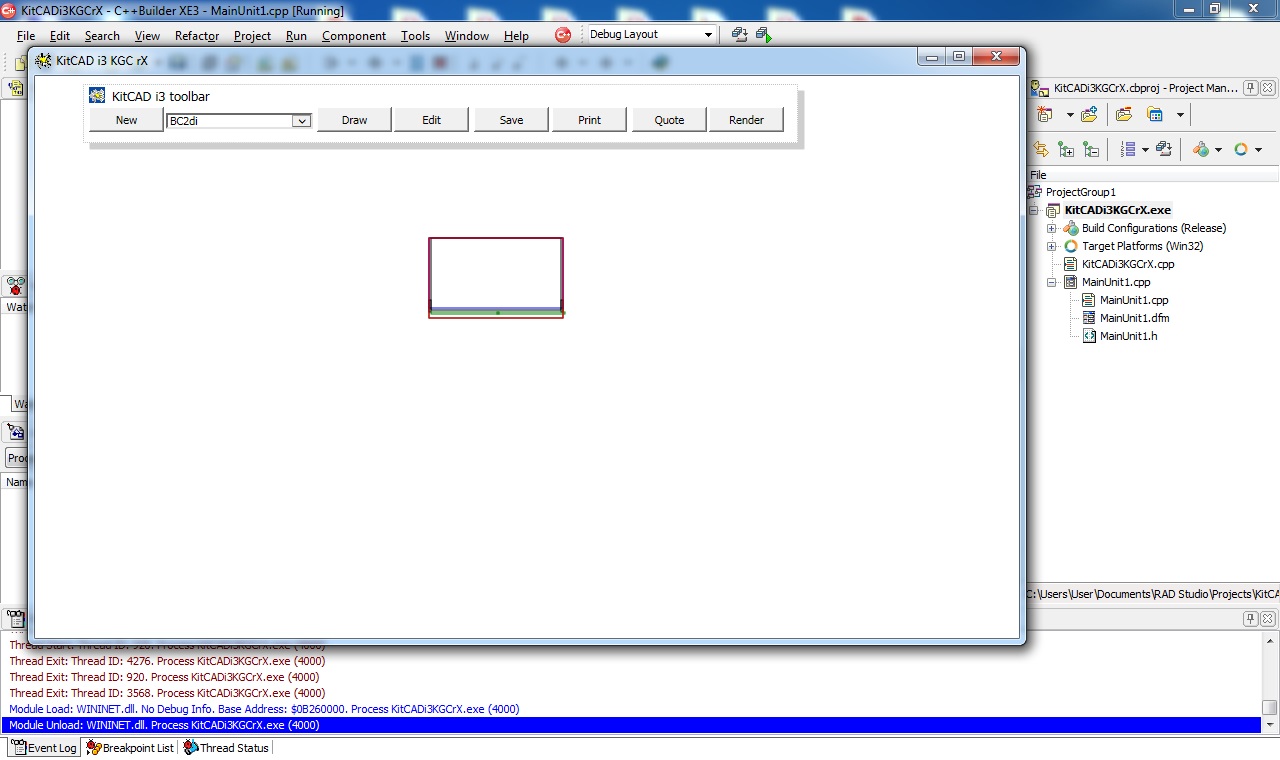Open the Component menu
Image resolution: width=1280 pixels, height=760 pixels.
pyautogui.click(x=354, y=36)
